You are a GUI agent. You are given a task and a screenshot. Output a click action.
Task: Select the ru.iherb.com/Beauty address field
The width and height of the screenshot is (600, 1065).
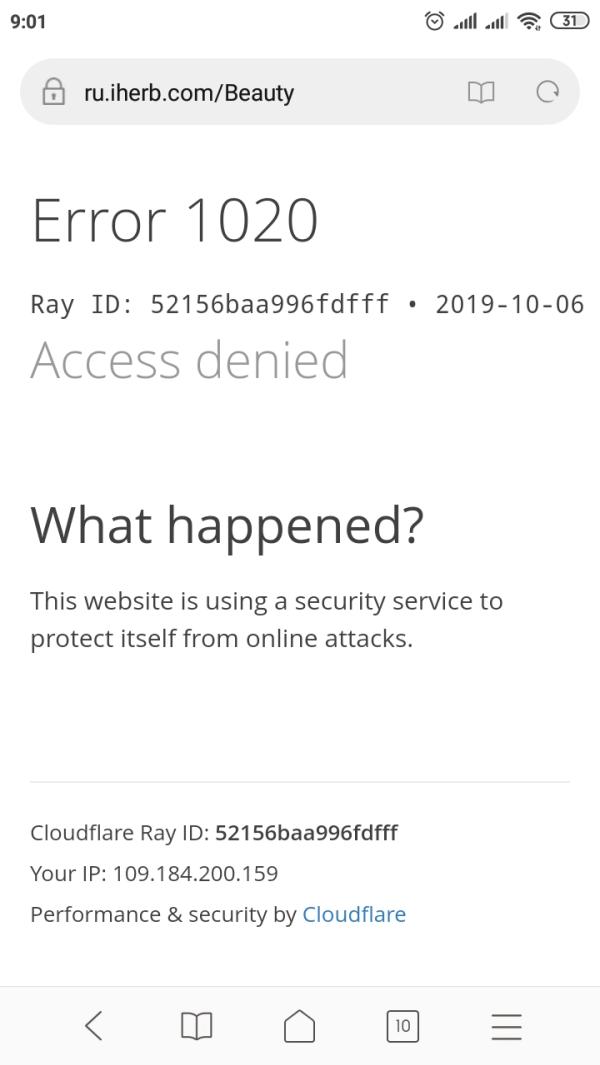coord(300,92)
